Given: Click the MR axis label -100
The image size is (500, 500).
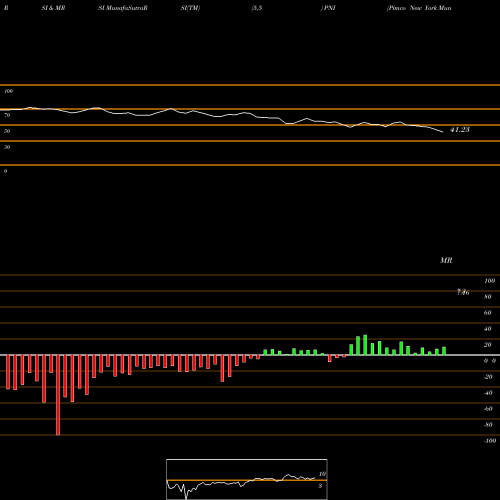Looking at the screenshot, I should [x=490, y=441].
